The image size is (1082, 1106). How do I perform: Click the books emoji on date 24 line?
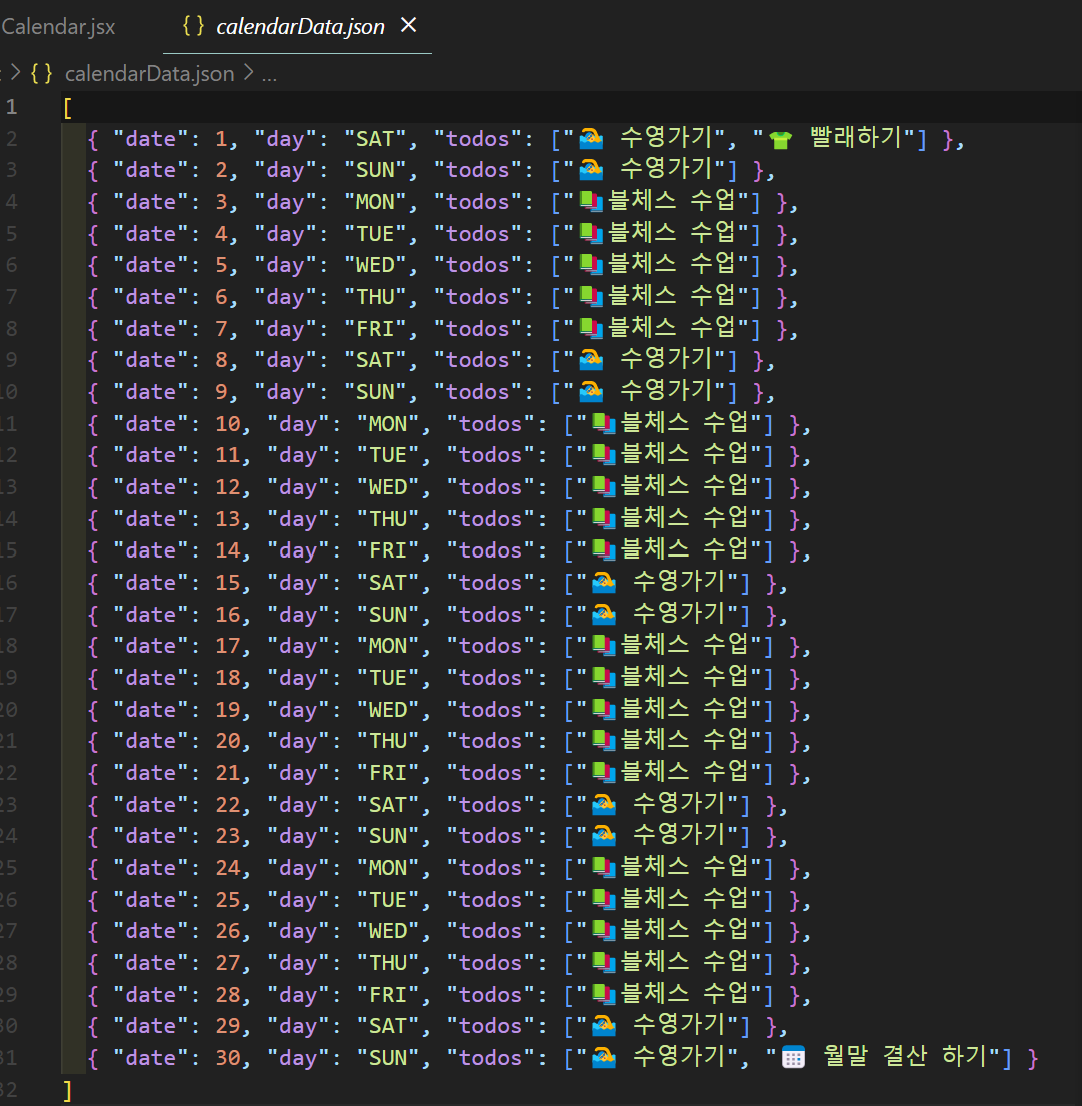[x=604, y=868]
